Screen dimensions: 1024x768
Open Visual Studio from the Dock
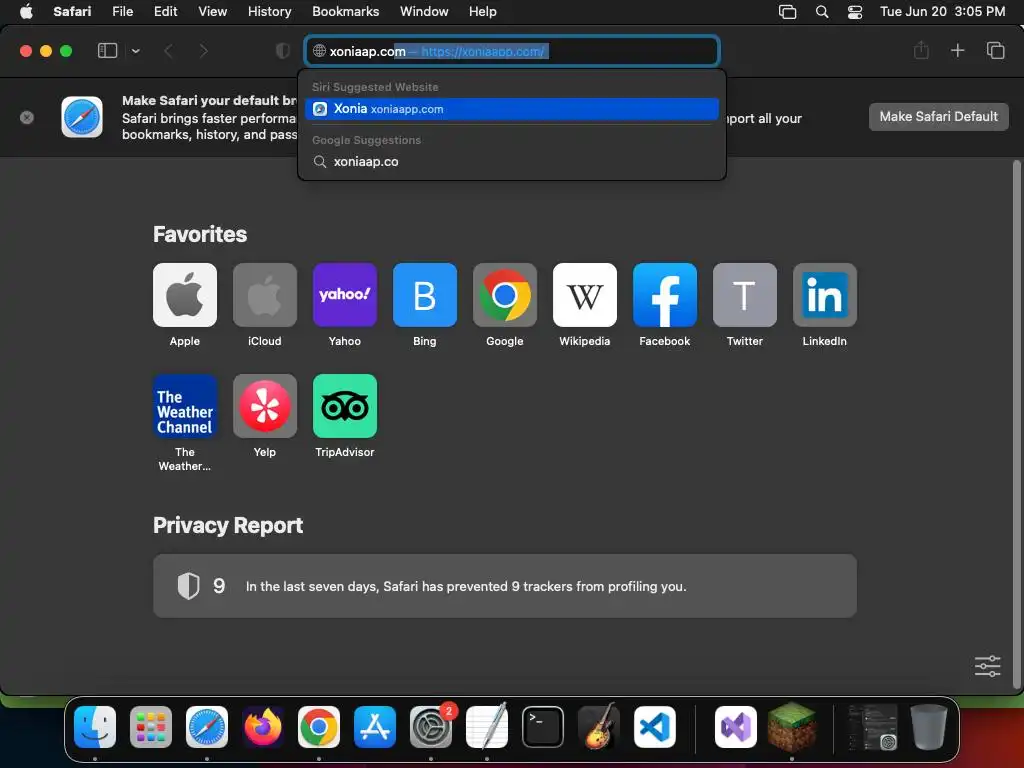pos(735,727)
